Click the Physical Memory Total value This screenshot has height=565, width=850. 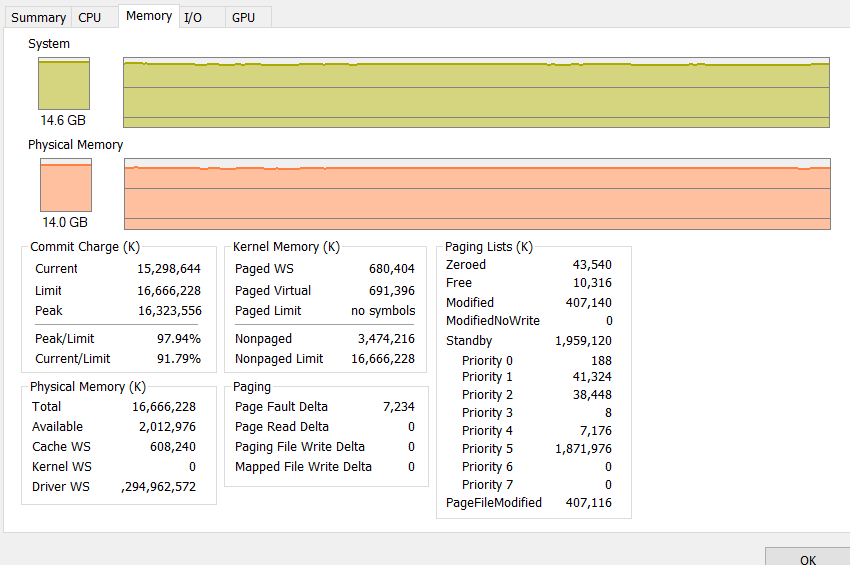point(164,407)
